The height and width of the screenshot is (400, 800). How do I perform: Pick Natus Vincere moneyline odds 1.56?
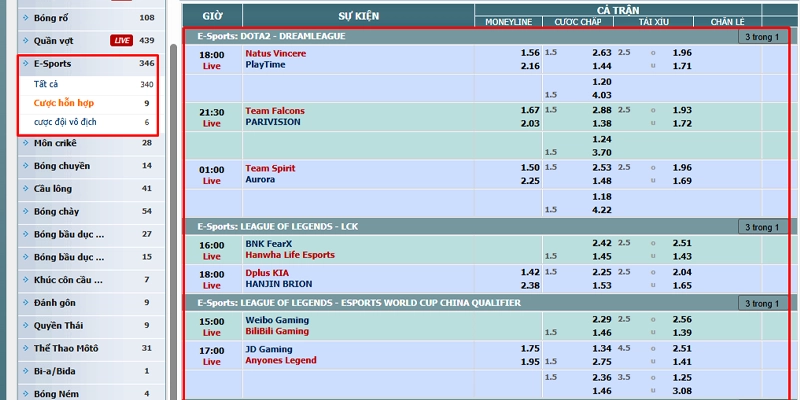[530, 53]
